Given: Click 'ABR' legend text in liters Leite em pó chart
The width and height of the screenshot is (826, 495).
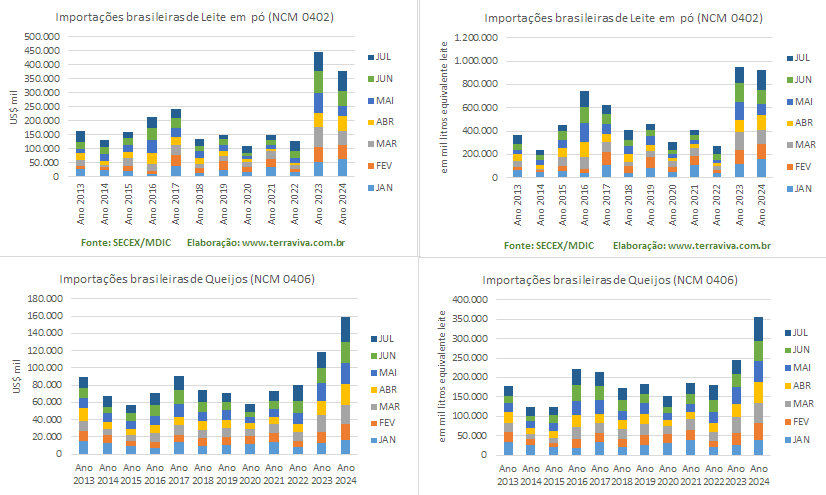Looking at the screenshot, I should 804,123.
